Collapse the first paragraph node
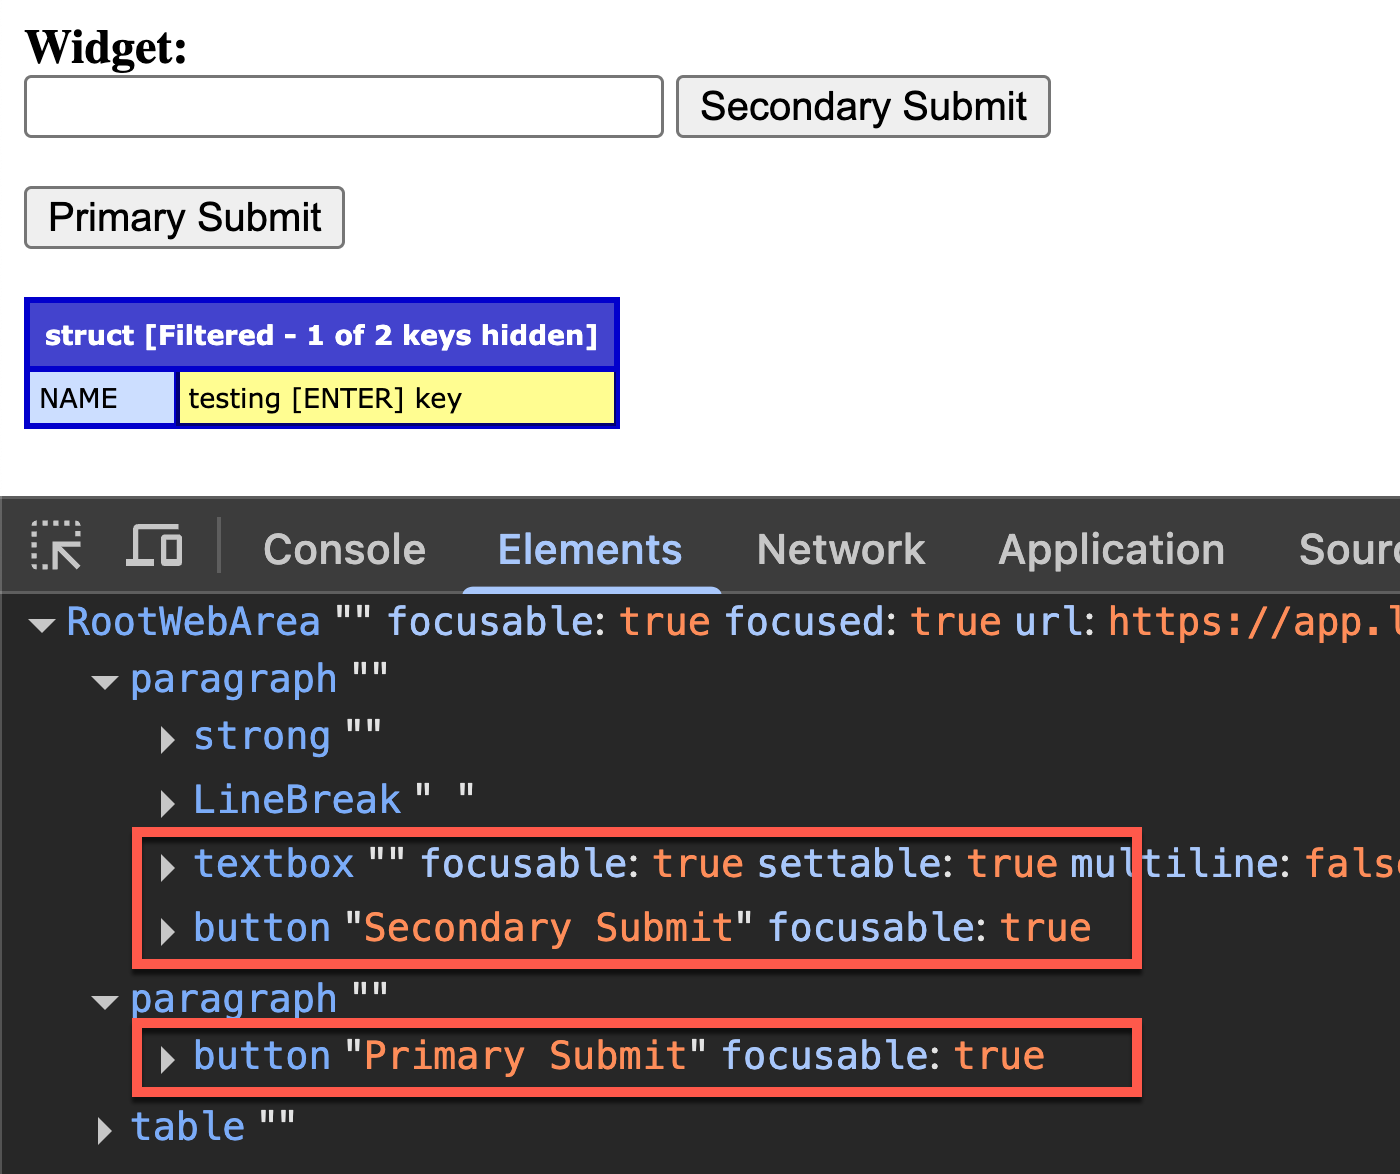This screenshot has width=1400, height=1174. [x=105, y=682]
